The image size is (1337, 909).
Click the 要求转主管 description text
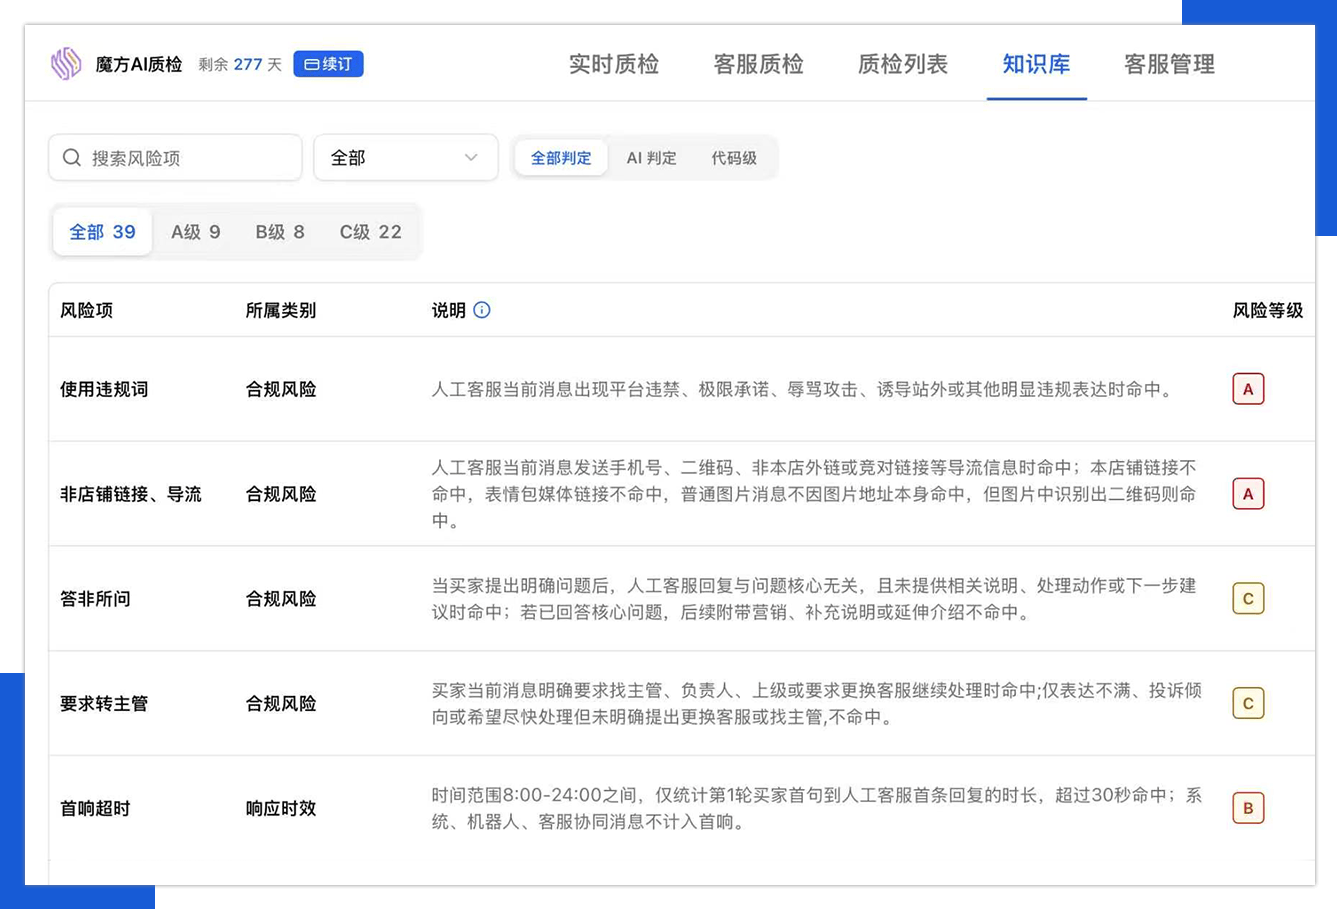(x=817, y=703)
